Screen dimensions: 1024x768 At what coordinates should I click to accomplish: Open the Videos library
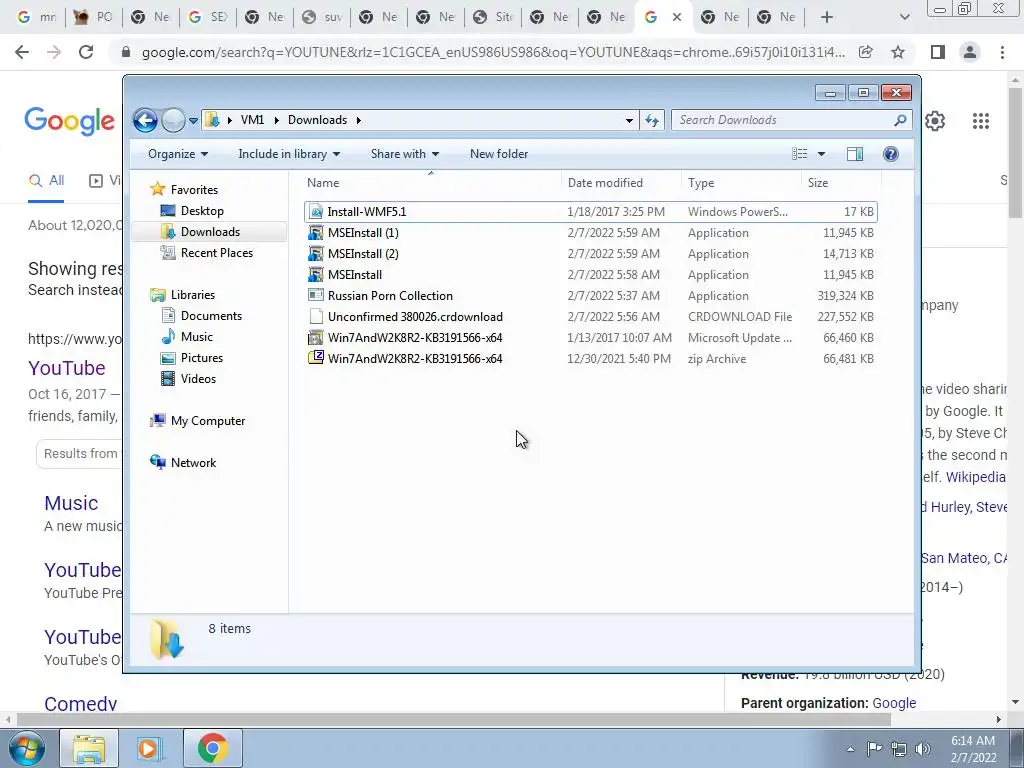point(198,379)
